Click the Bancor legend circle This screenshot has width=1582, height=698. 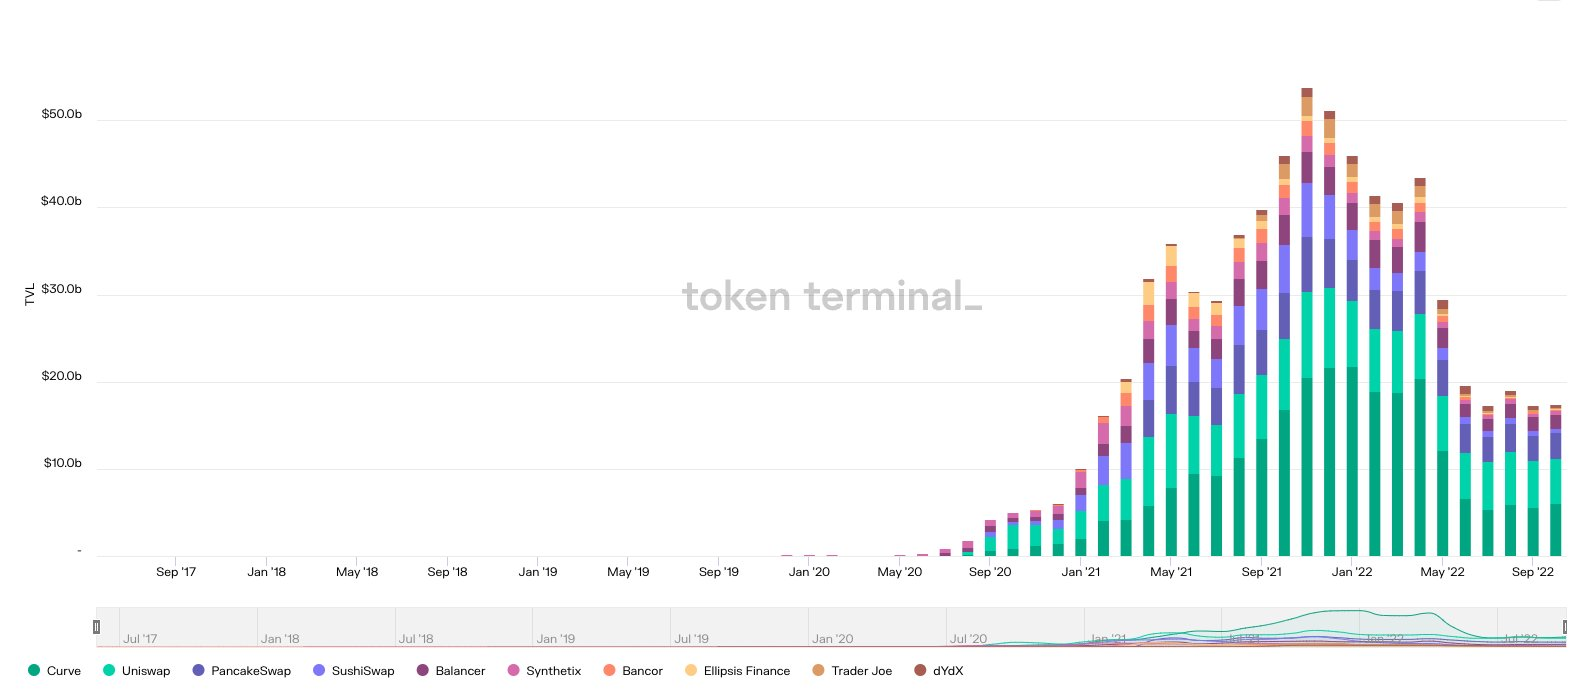click(x=609, y=671)
